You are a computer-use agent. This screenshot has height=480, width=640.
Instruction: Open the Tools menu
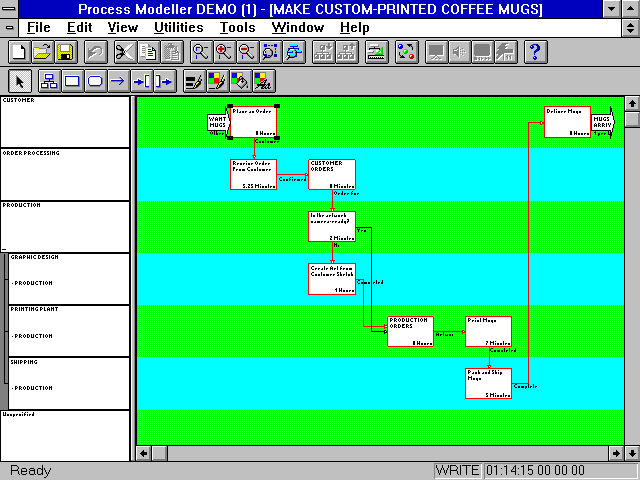237,27
